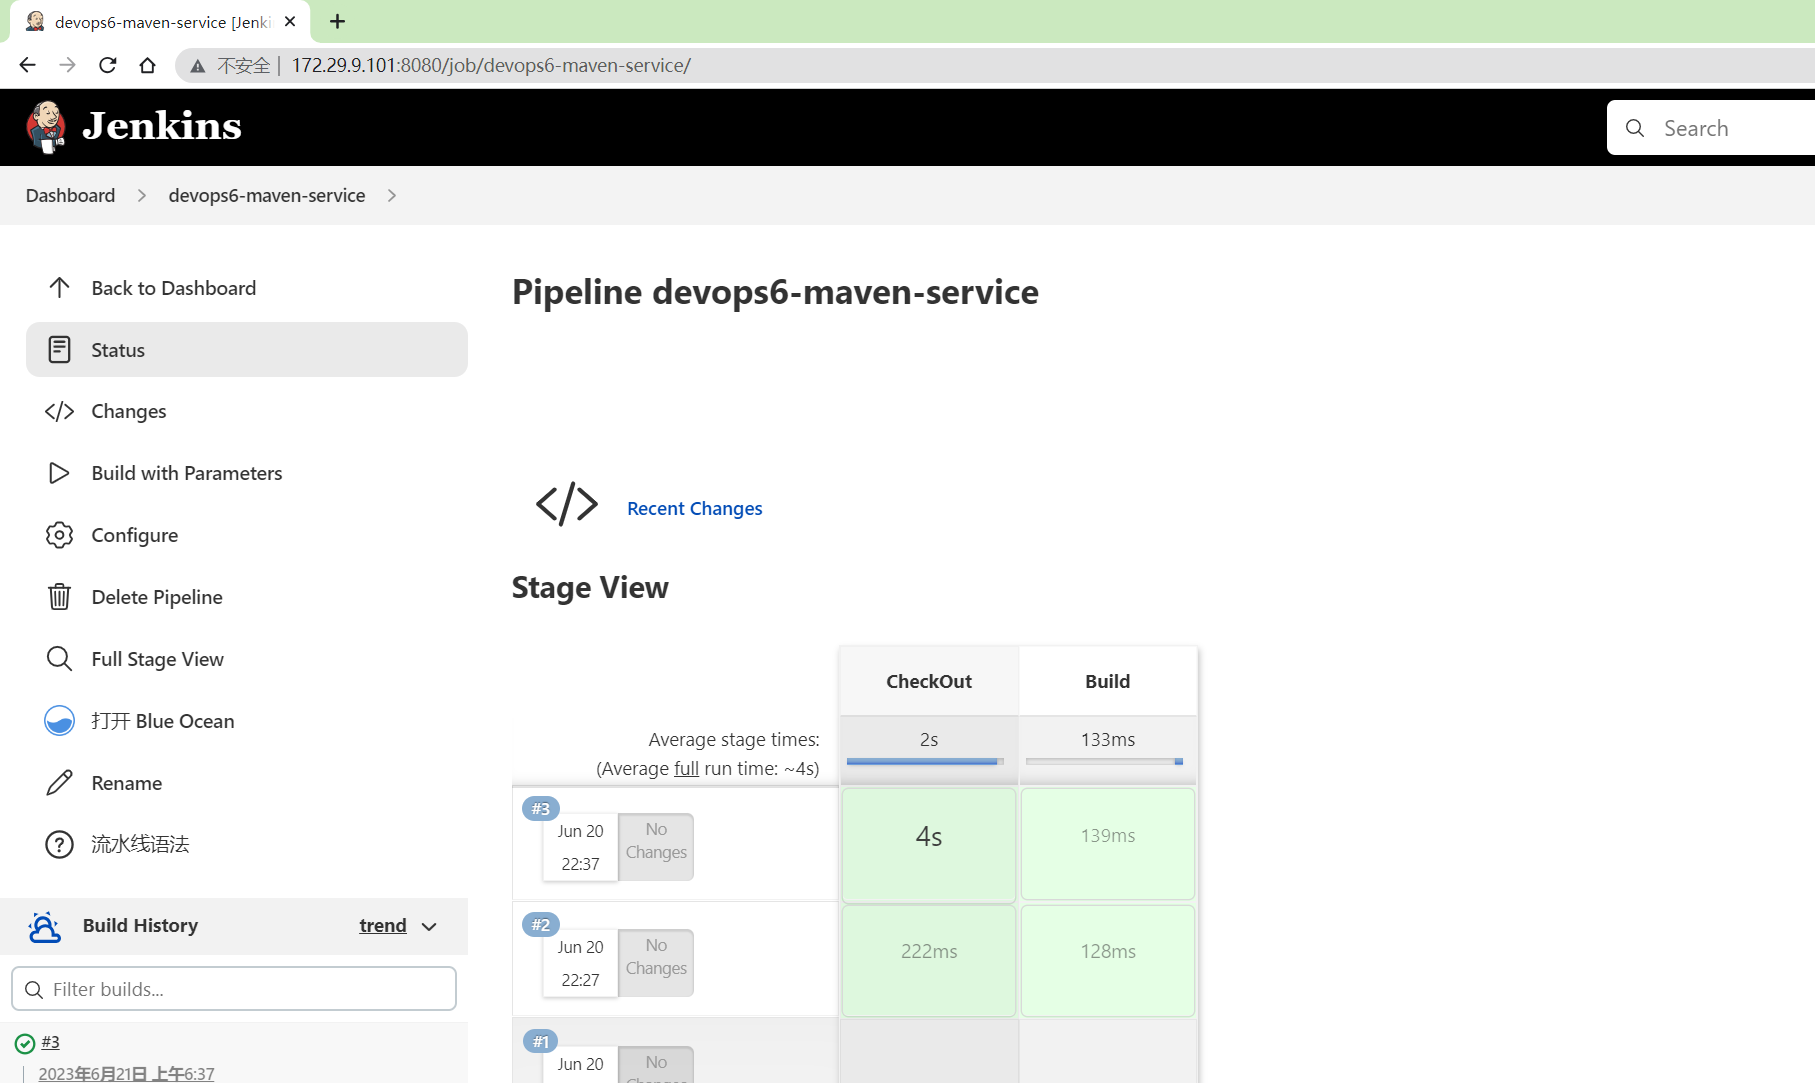The width and height of the screenshot is (1815, 1083).
Task: Click the build #3 timestamp link
Action: tap(126, 1073)
